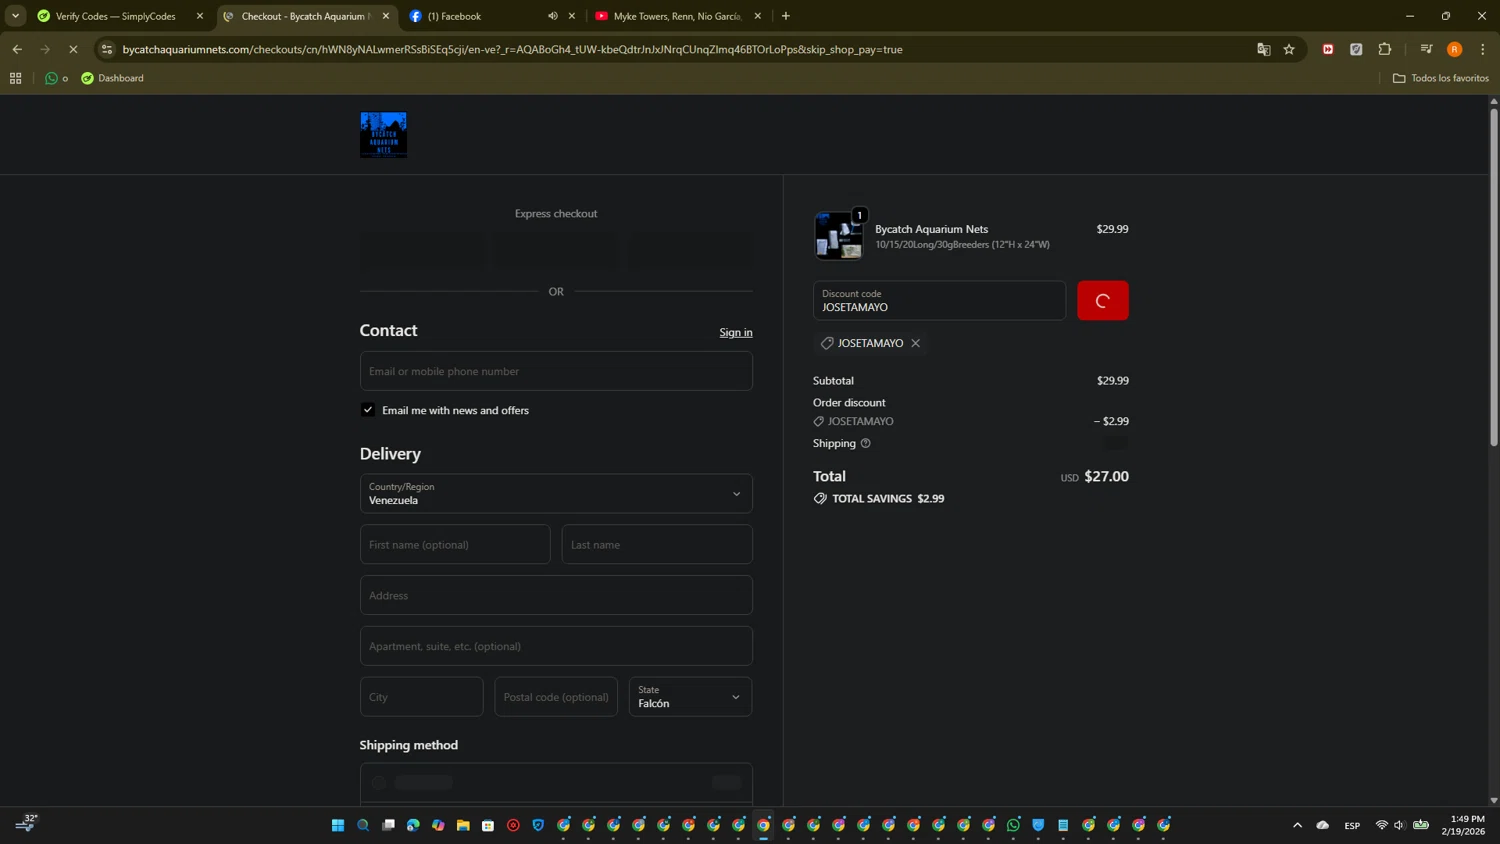Open the volume control in the system tray

coord(1399,825)
